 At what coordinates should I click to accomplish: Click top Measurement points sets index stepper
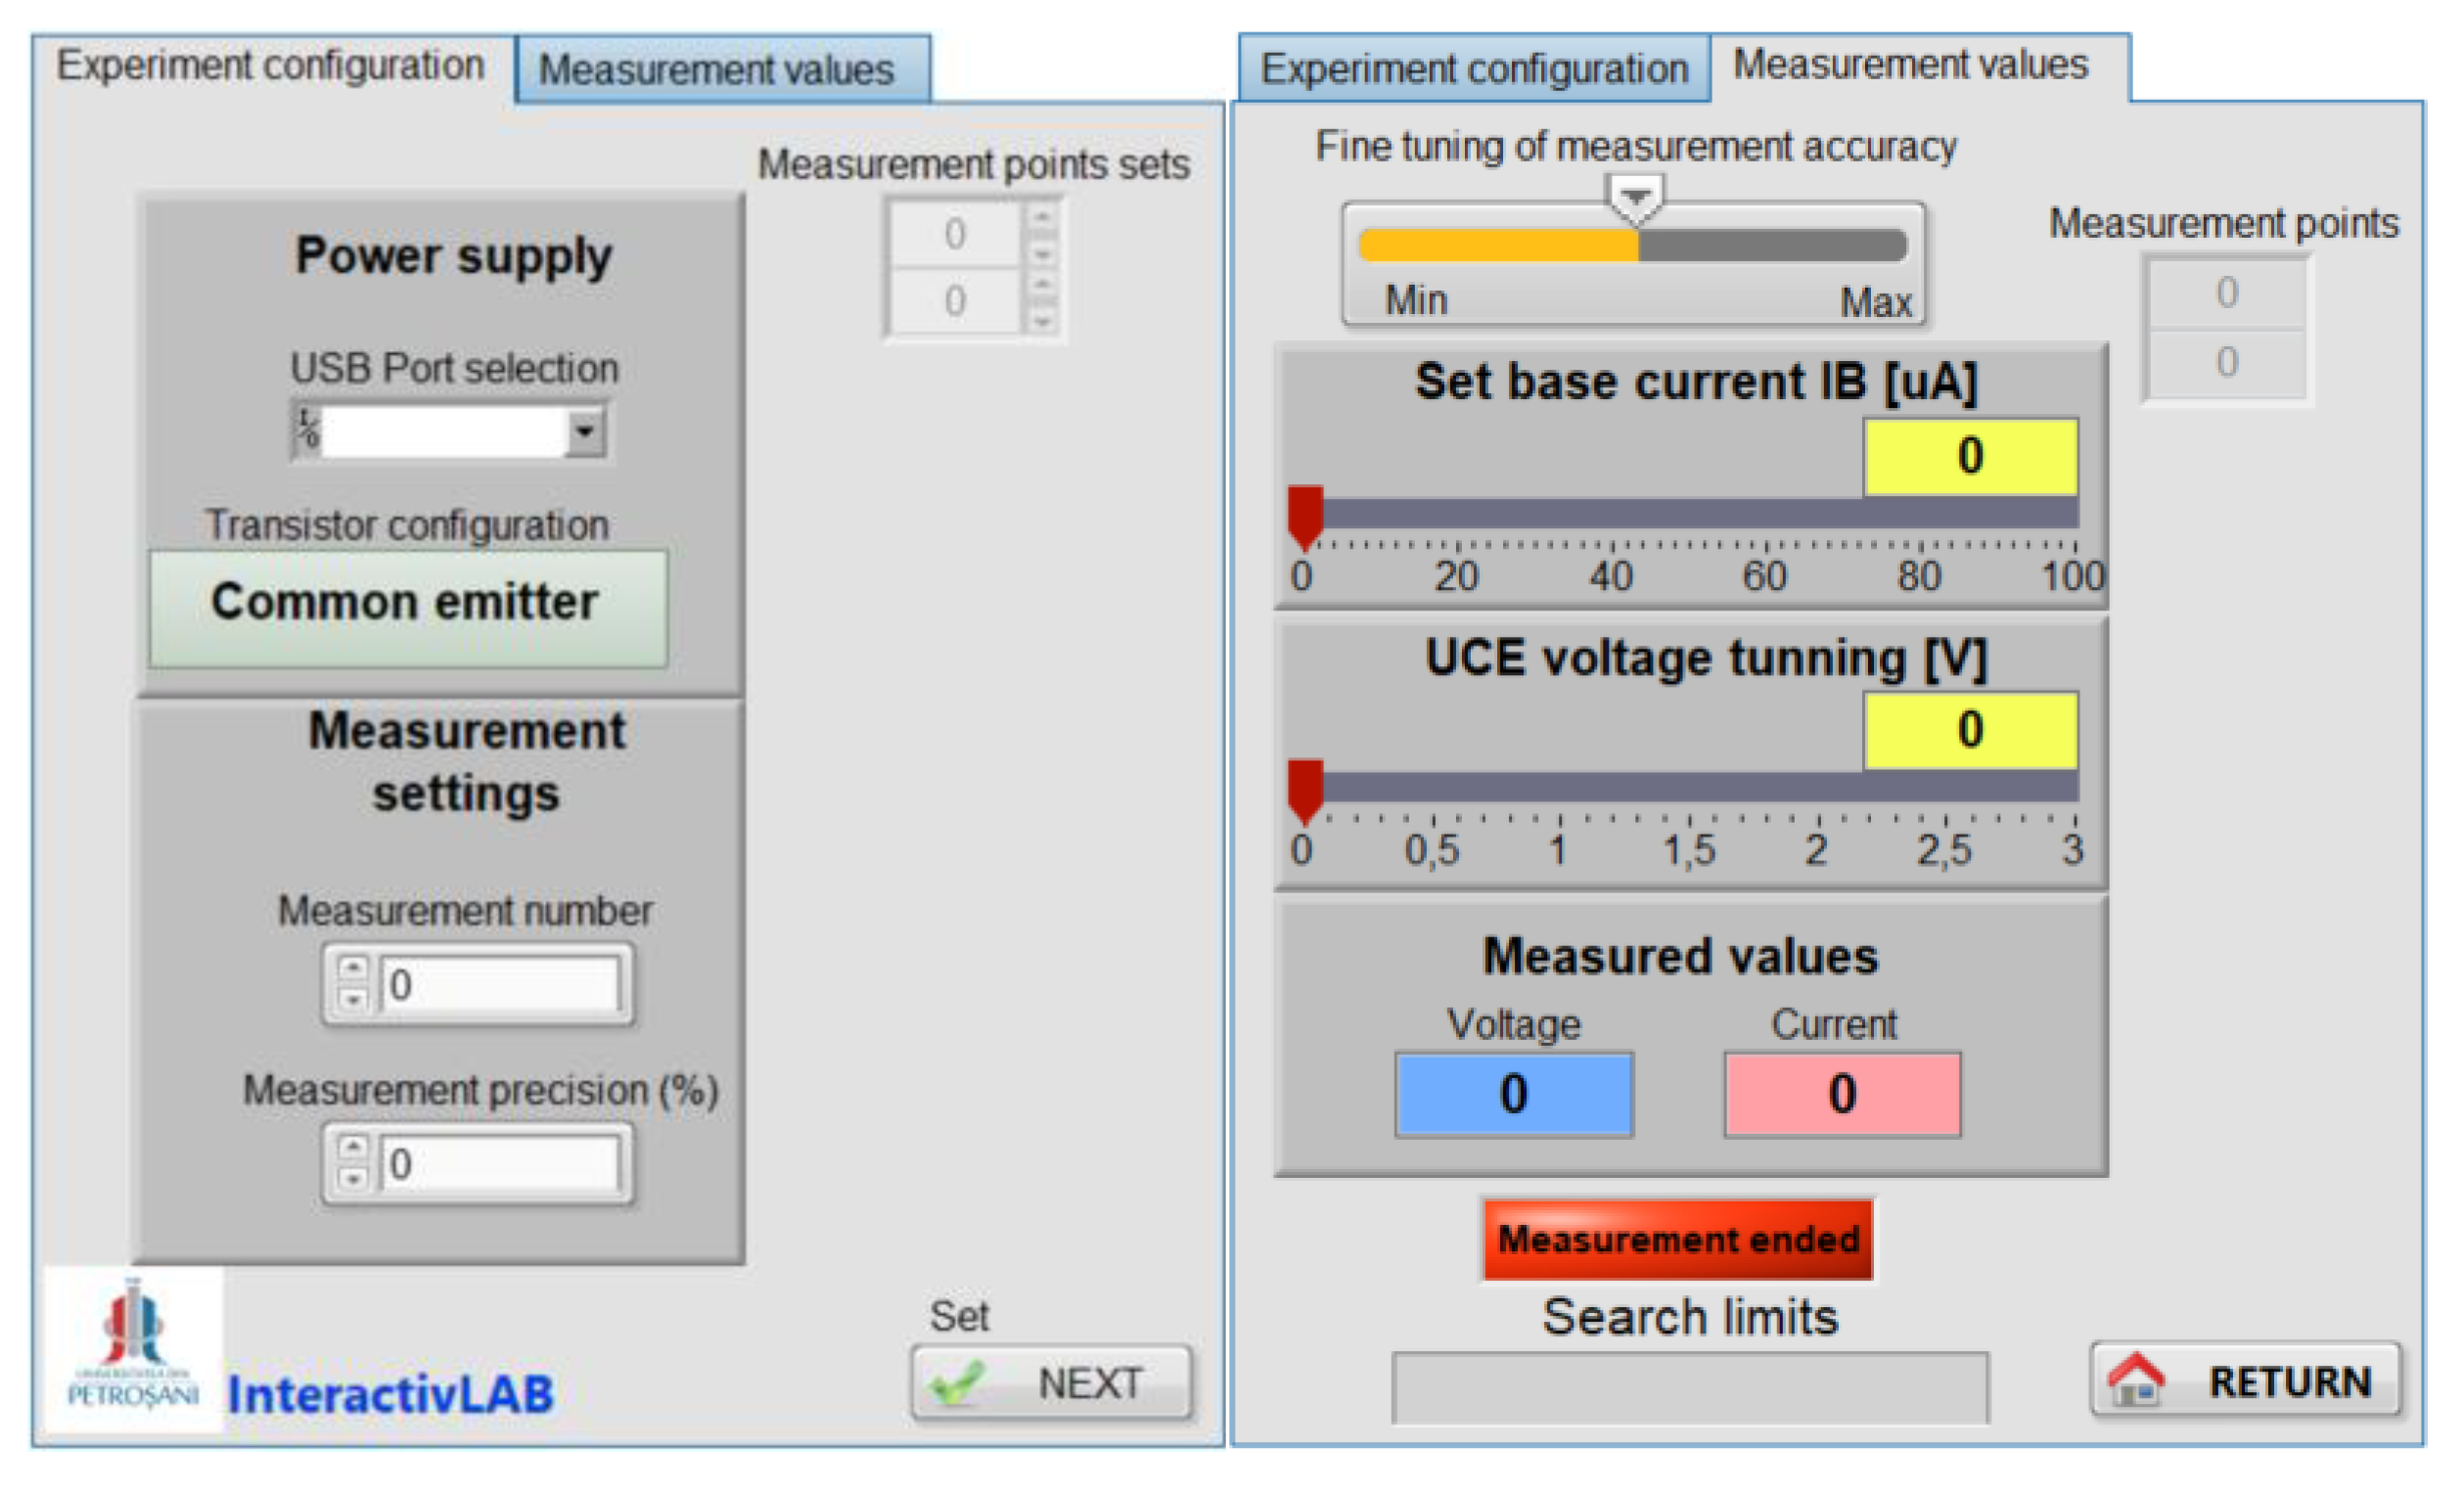click(x=1042, y=233)
